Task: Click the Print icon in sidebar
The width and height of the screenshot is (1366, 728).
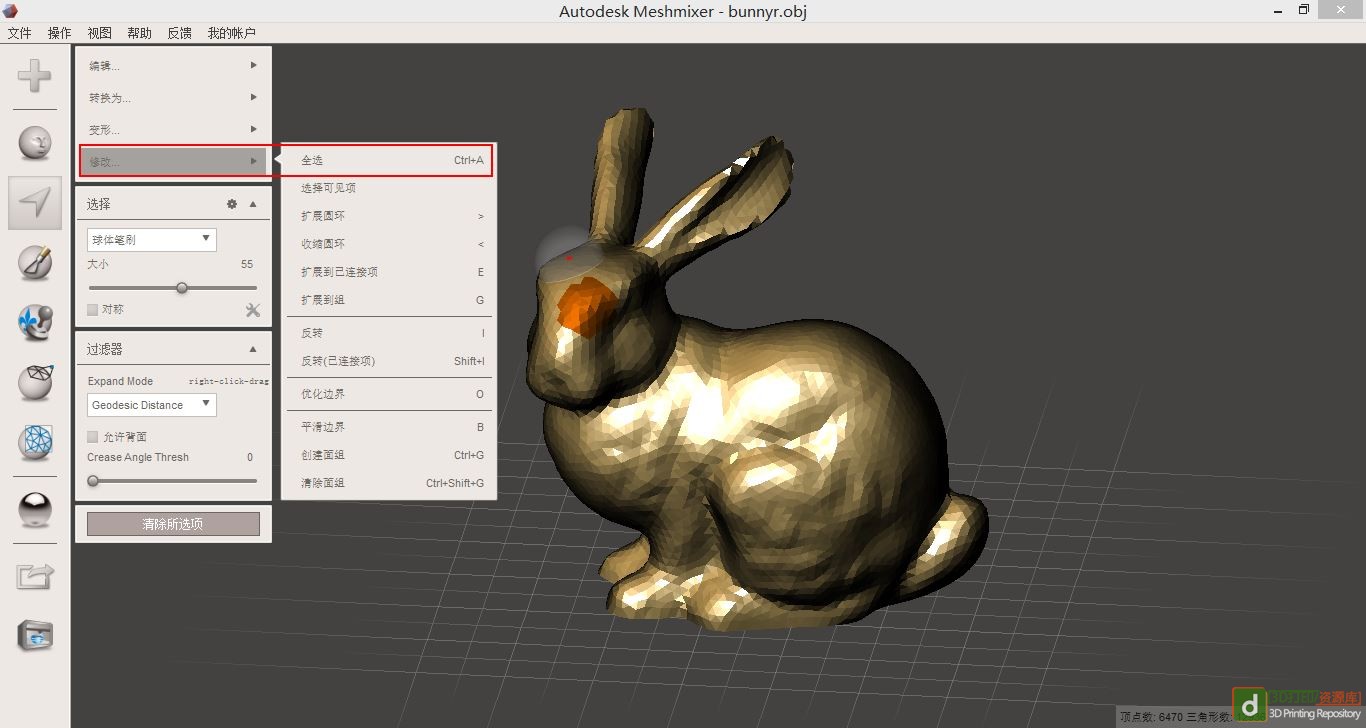Action: [x=35, y=635]
